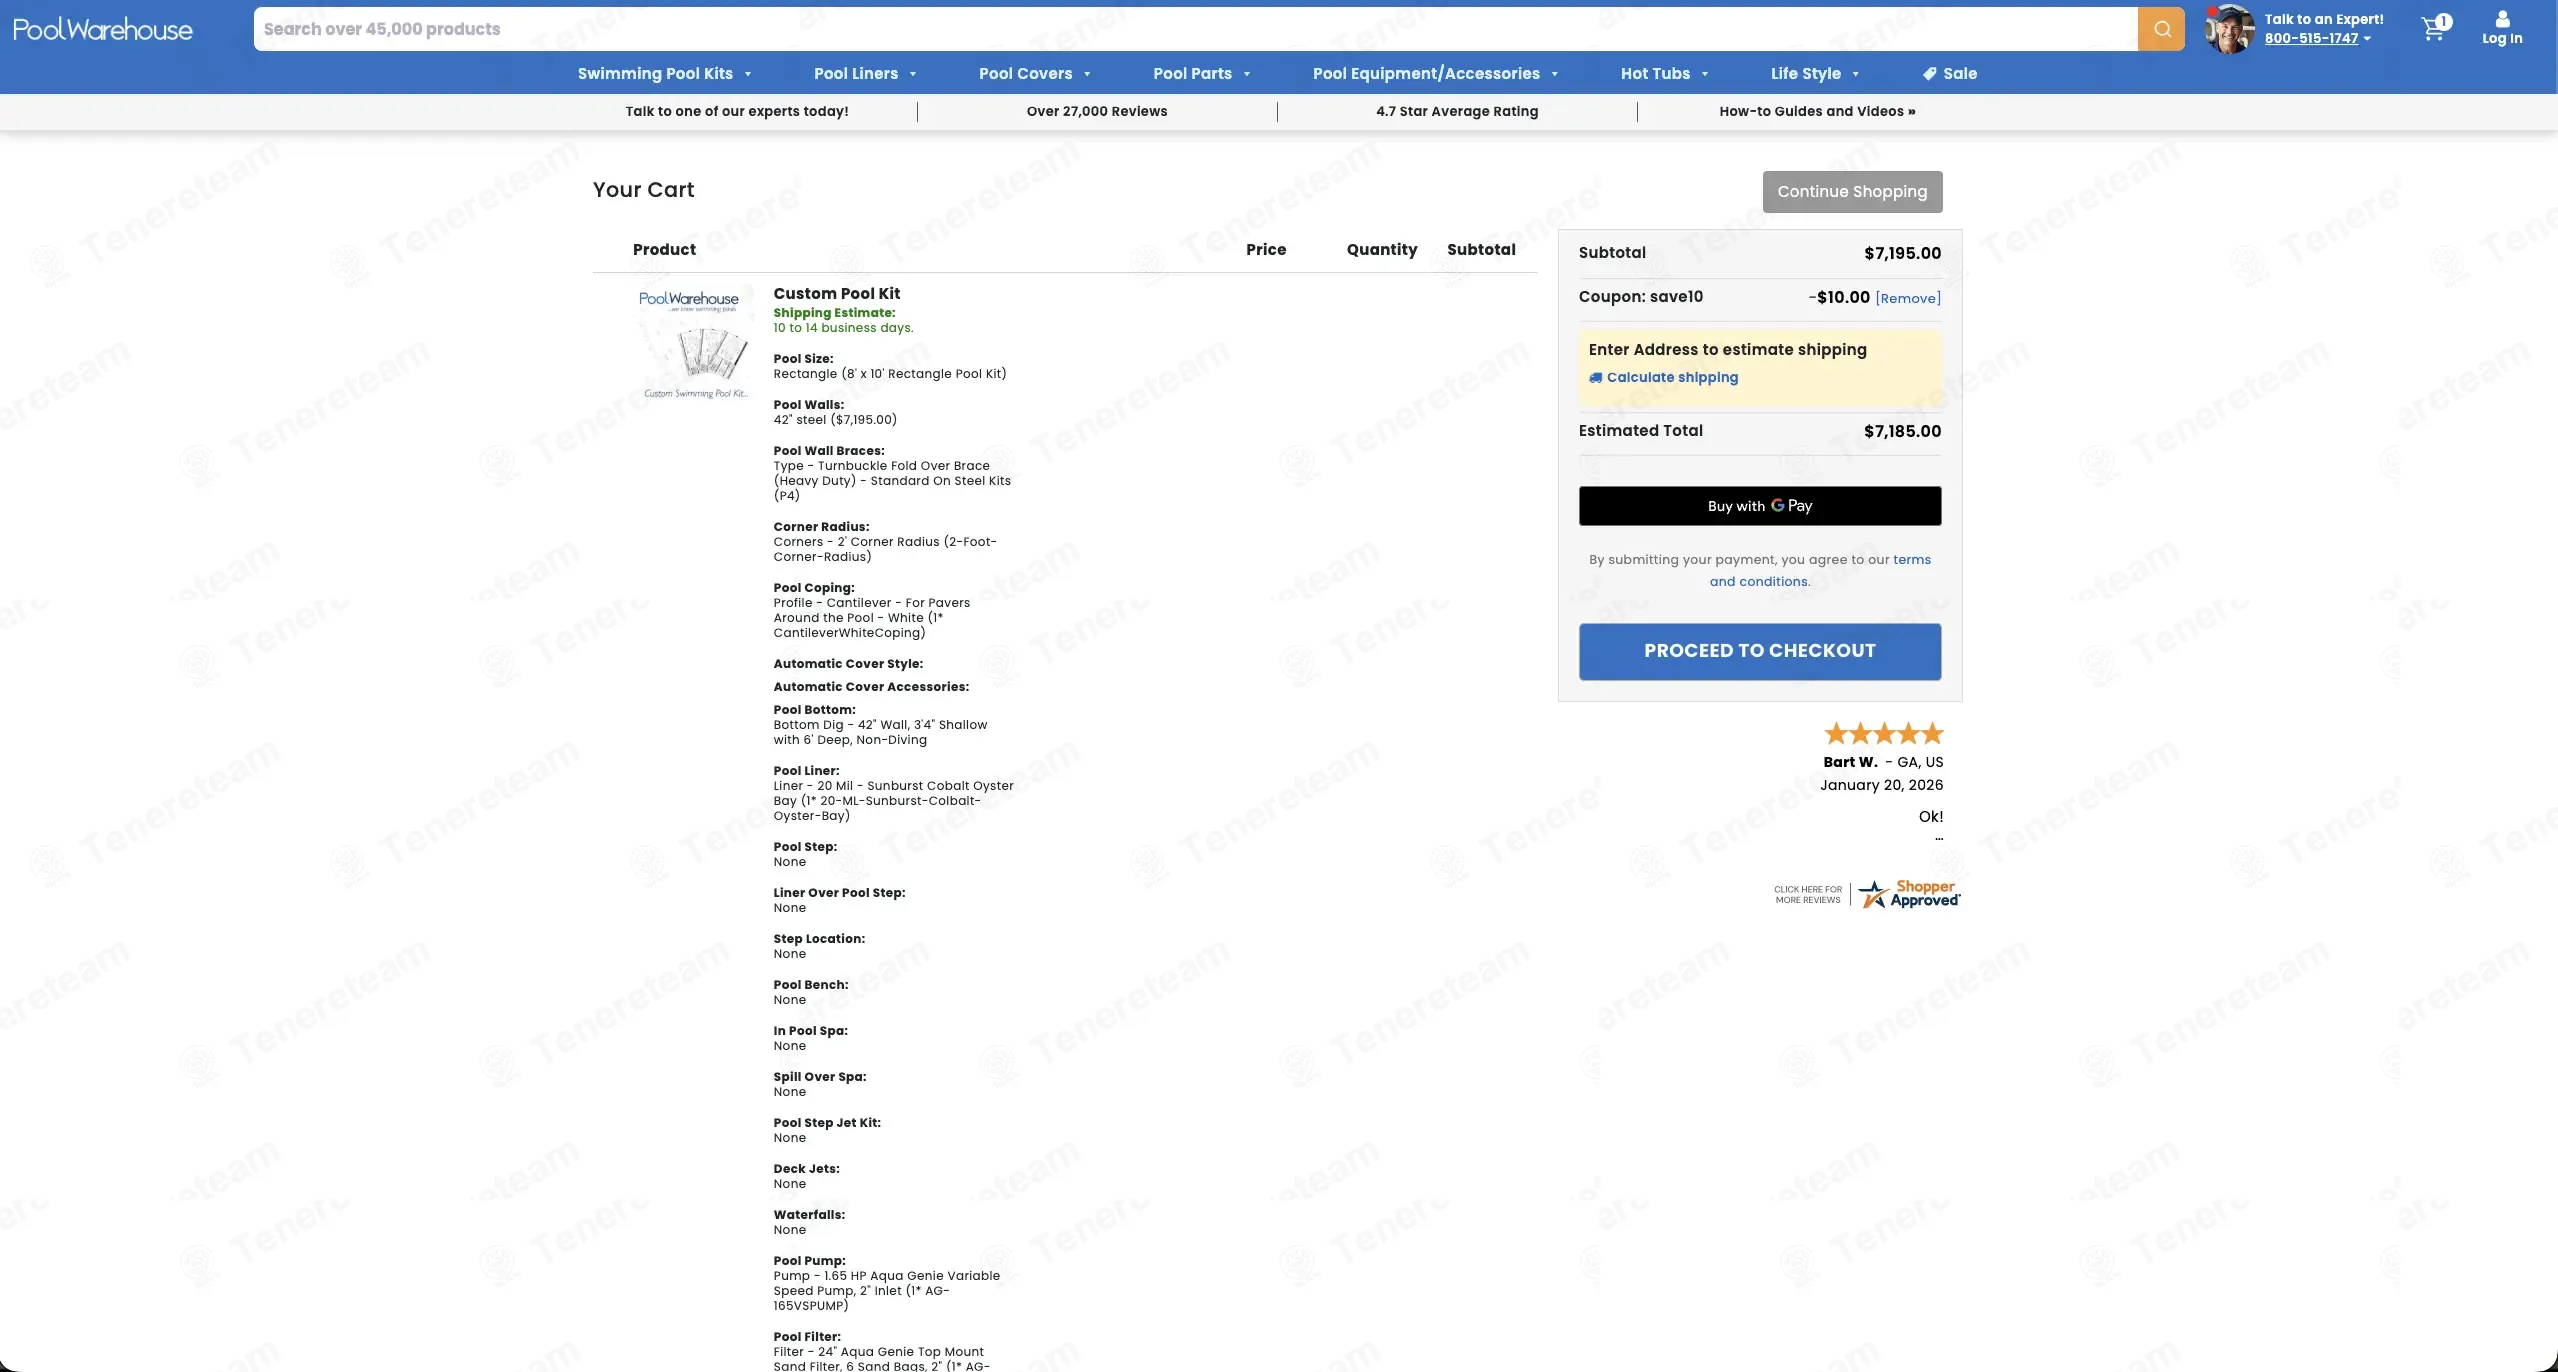Click the Shopper Approved badge logo

click(1909, 893)
